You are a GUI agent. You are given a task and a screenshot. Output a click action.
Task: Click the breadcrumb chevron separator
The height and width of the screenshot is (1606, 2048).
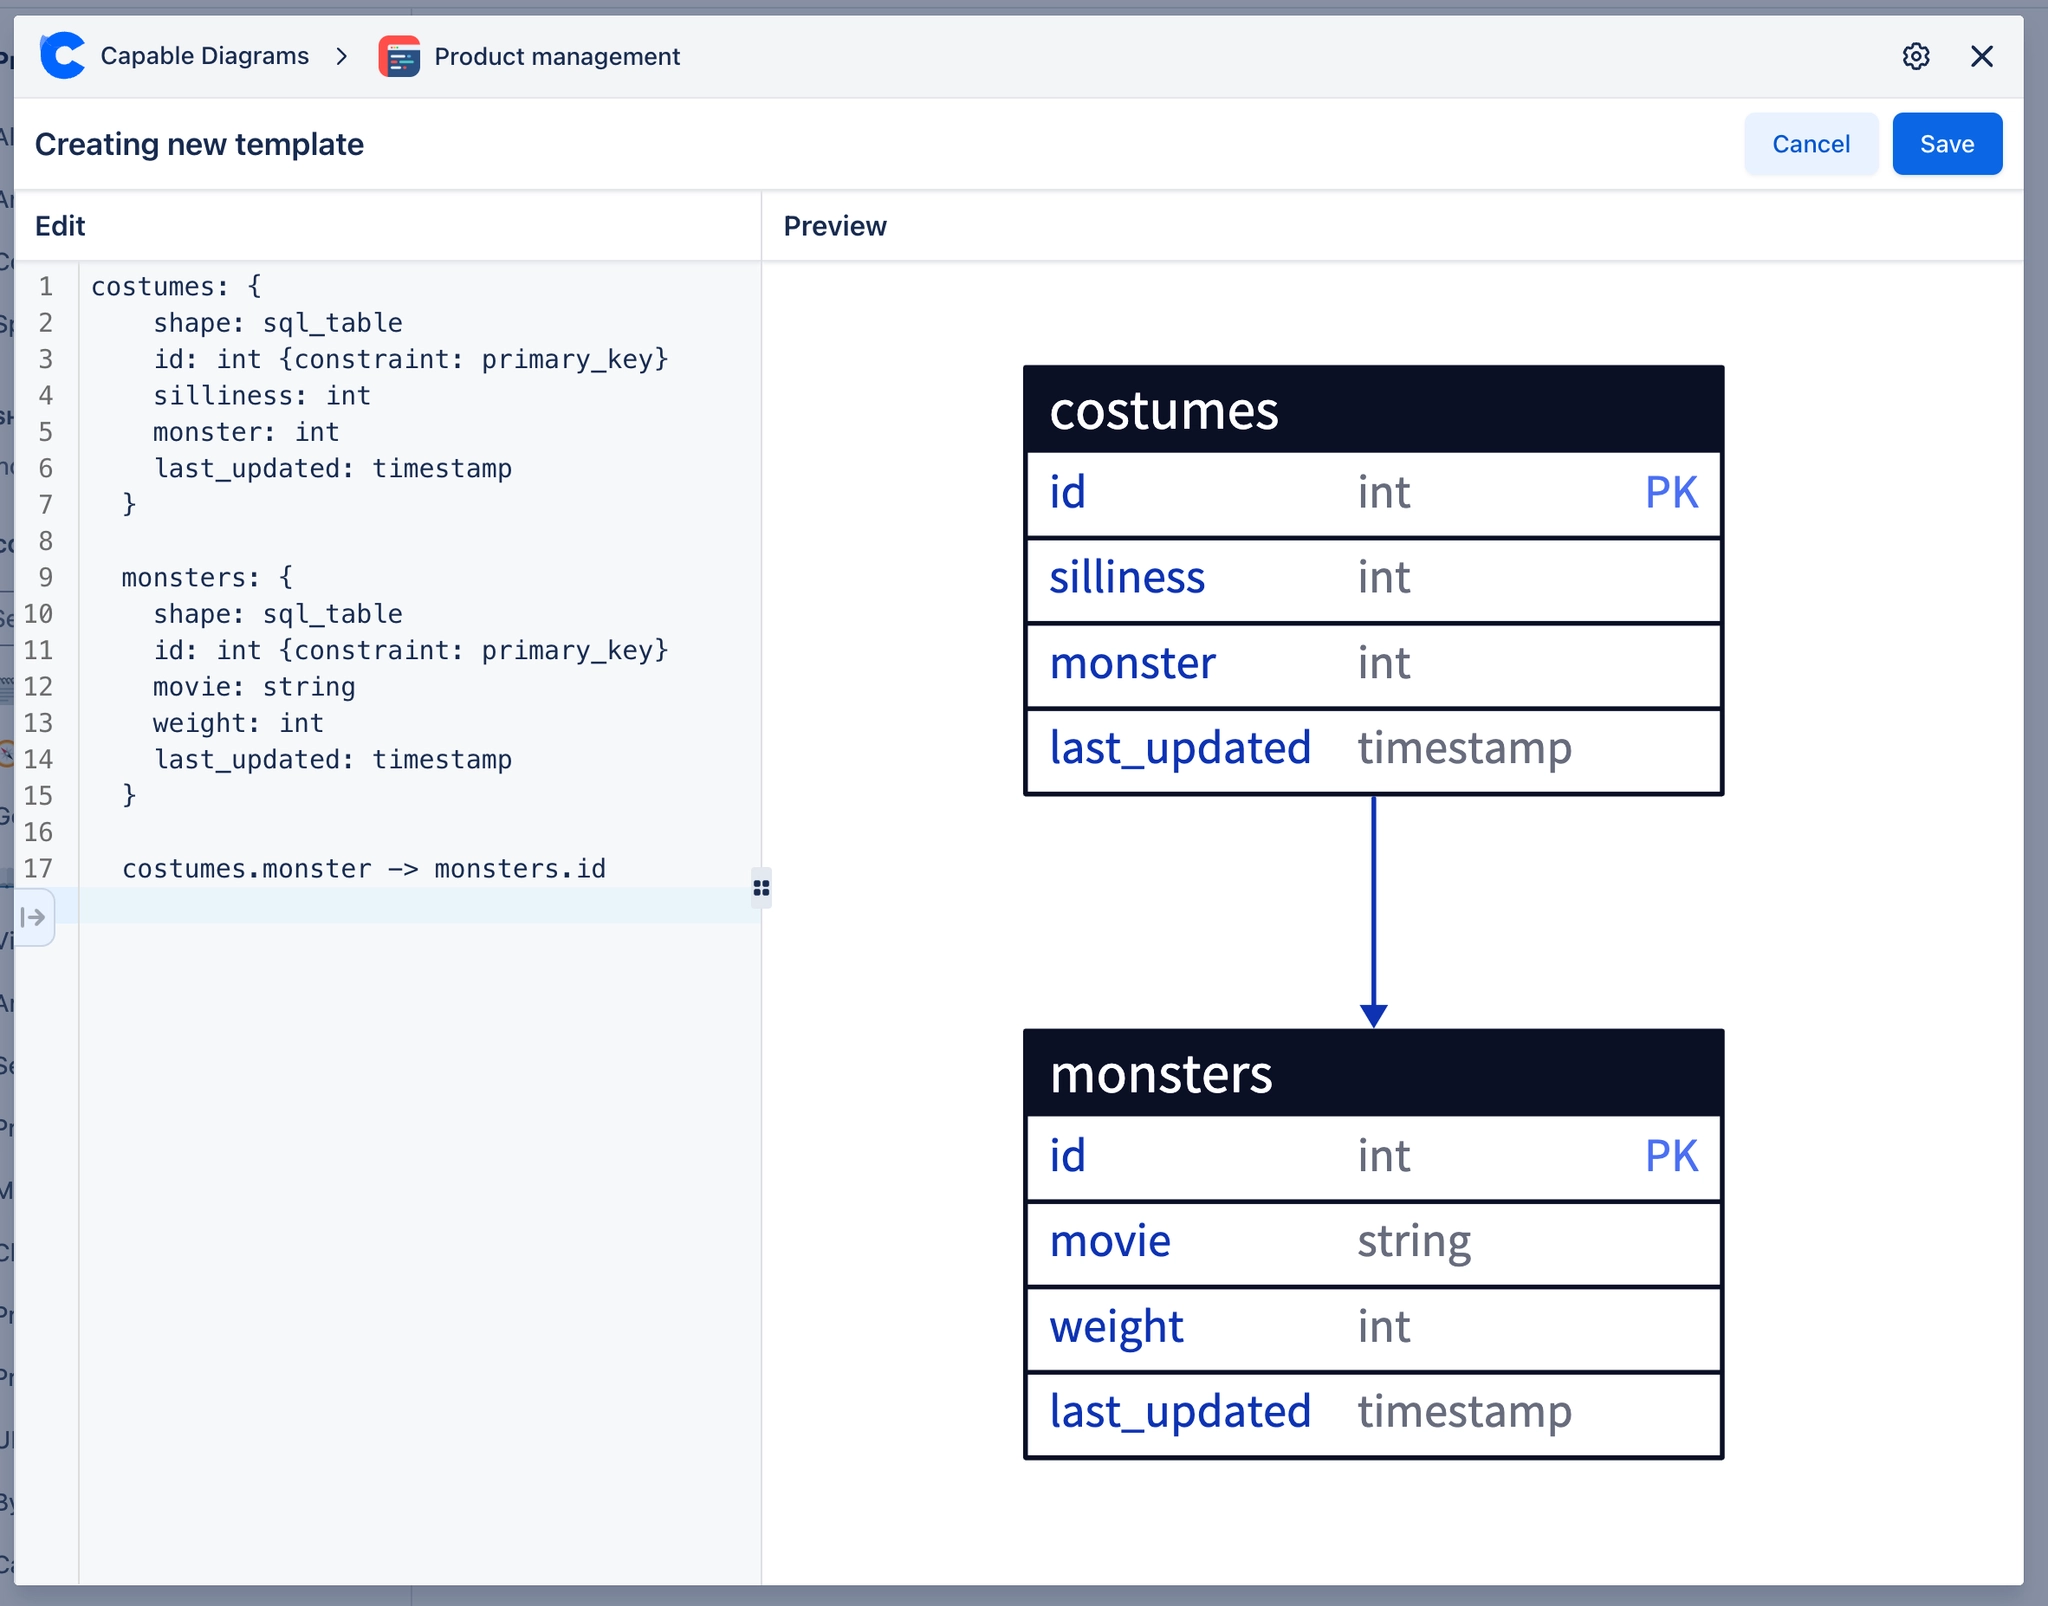point(342,56)
